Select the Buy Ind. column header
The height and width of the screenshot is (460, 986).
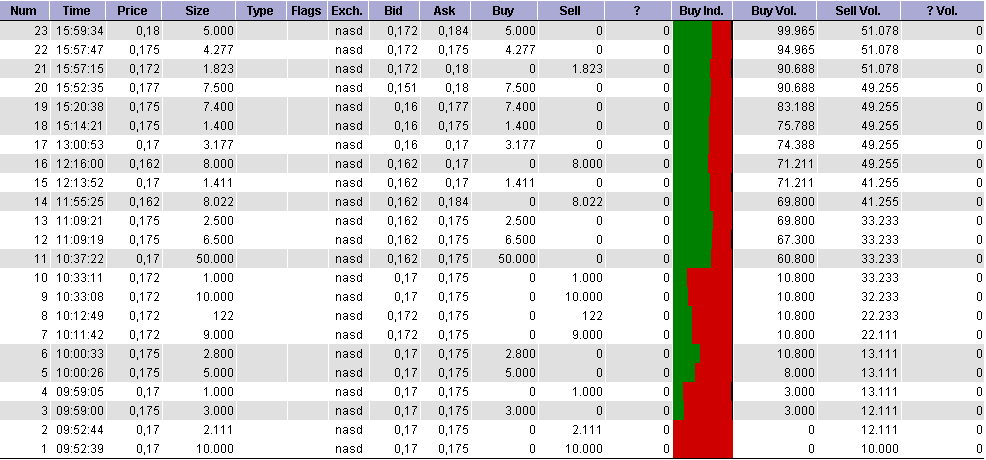click(x=702, y=11)
